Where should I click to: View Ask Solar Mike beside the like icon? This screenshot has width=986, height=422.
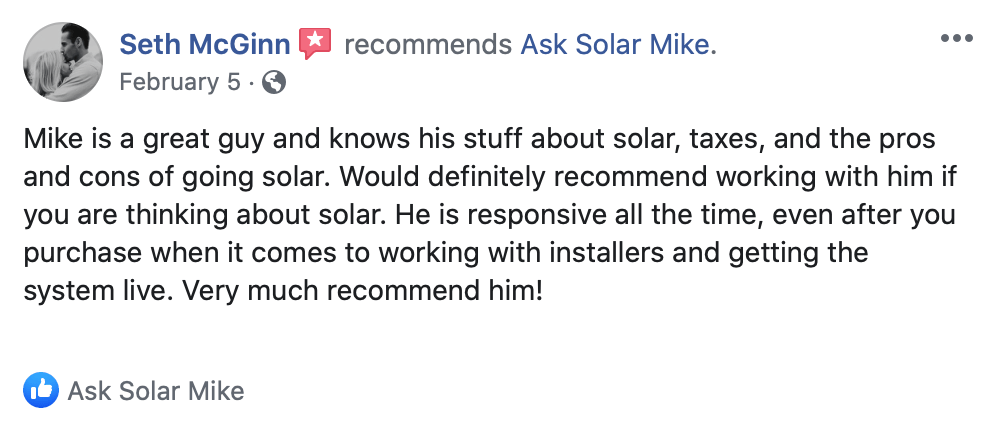coord(156,391)
